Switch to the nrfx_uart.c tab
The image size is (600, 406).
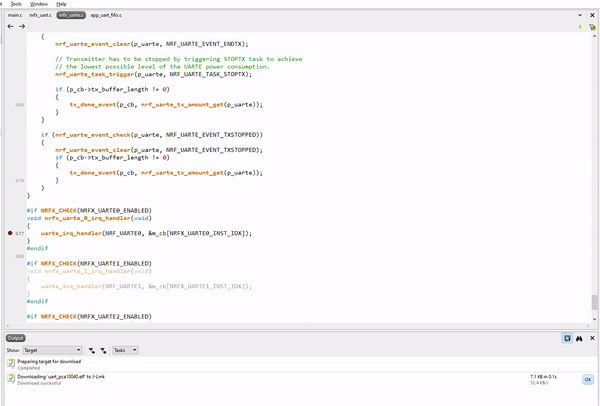(x=40, y=15)
